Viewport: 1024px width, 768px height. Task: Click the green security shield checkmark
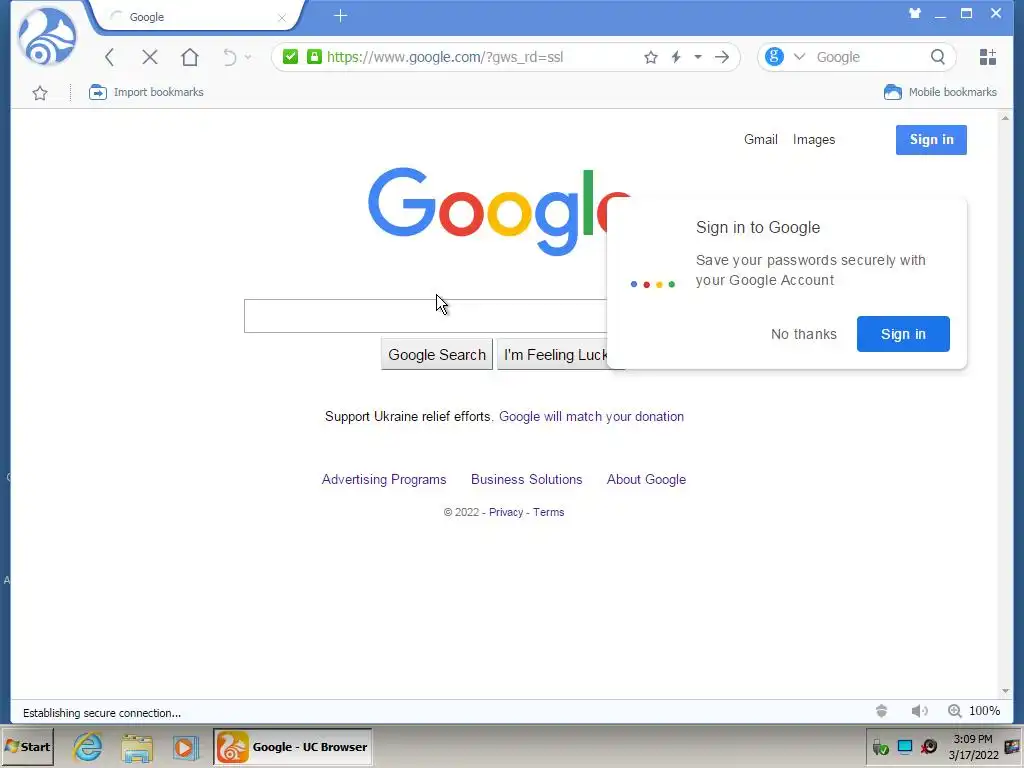pyautogui.click(x=291, y=57)
